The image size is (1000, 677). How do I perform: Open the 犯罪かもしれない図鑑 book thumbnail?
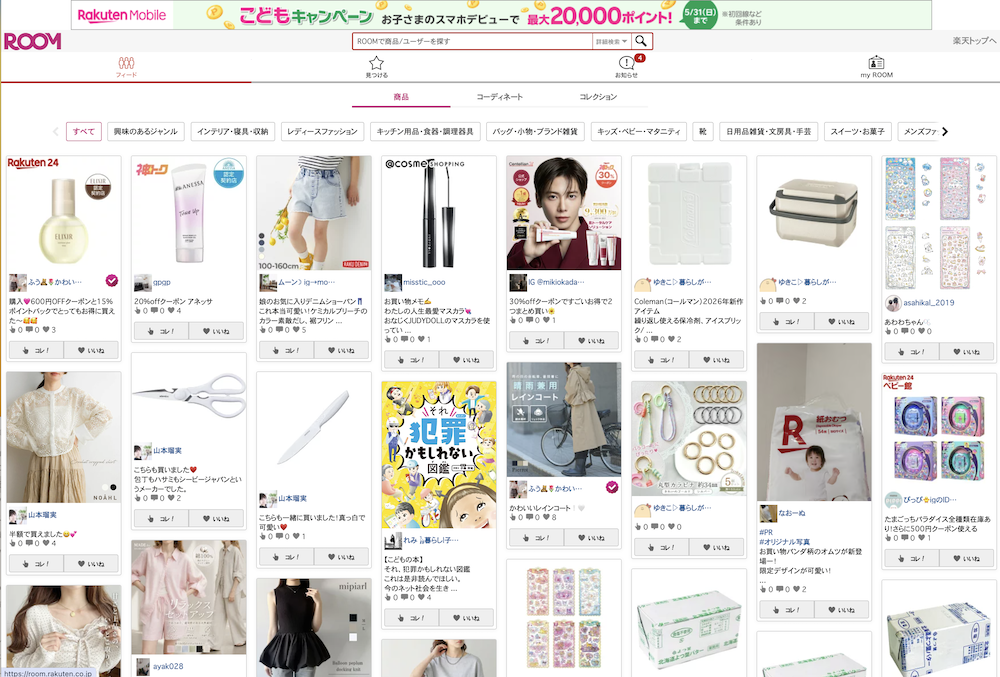pyautogui.click(x=439, y=455)
